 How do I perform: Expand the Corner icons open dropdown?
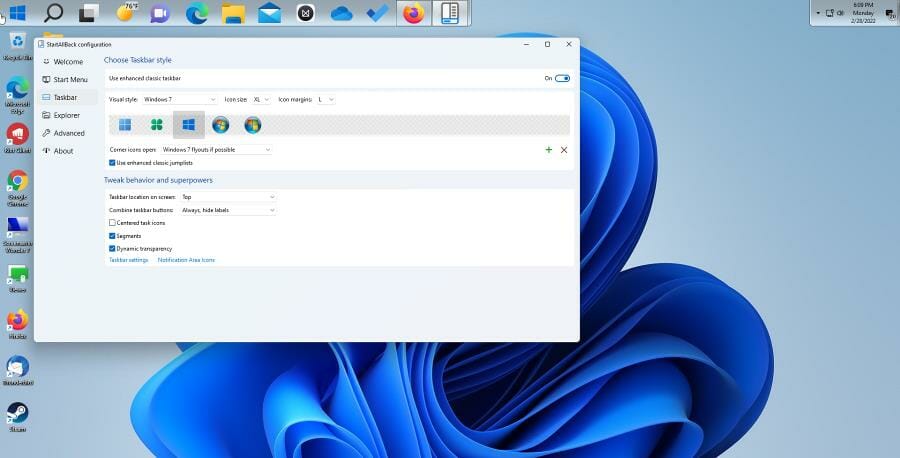(x=216, y=150)
